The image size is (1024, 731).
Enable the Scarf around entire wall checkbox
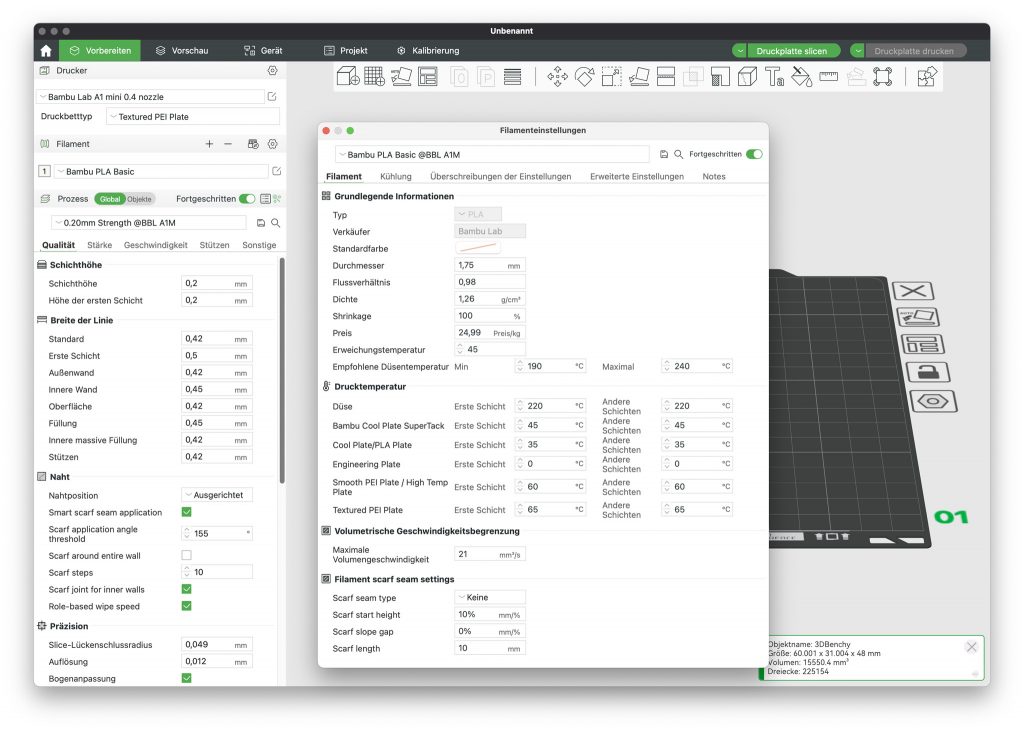[186, 555]
